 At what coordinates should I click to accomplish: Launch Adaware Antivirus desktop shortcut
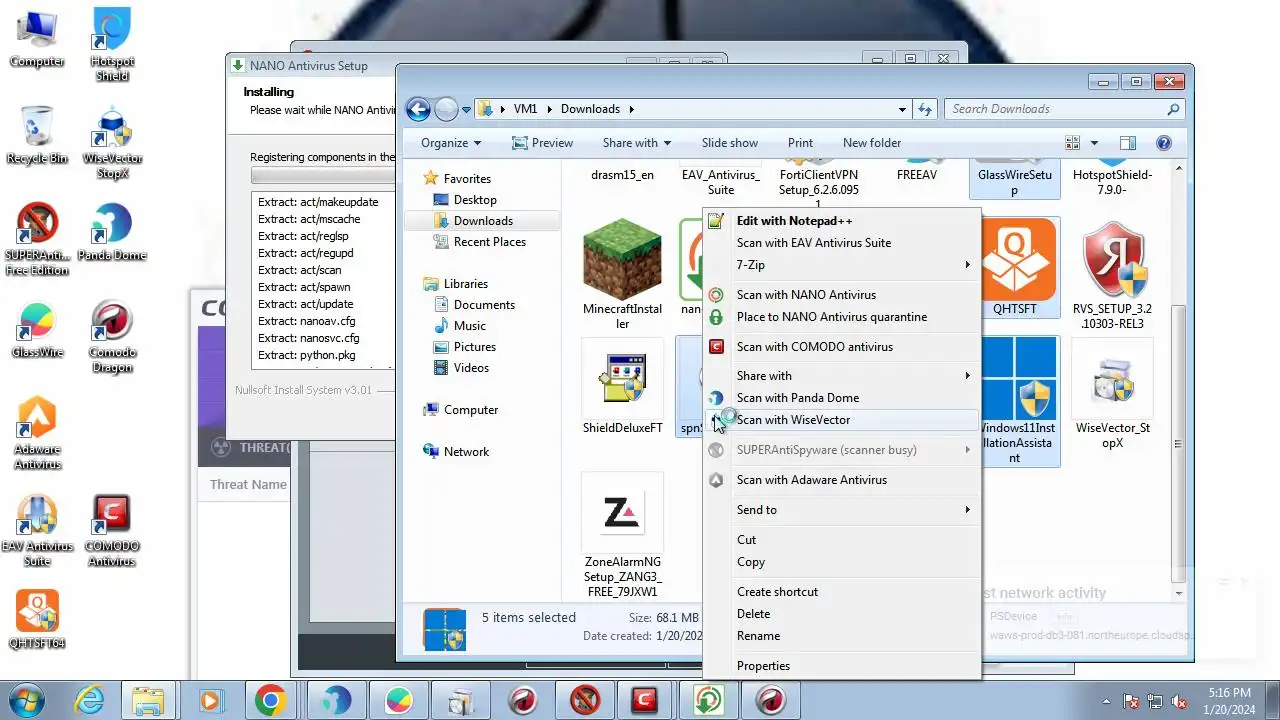tap(37, 434)
